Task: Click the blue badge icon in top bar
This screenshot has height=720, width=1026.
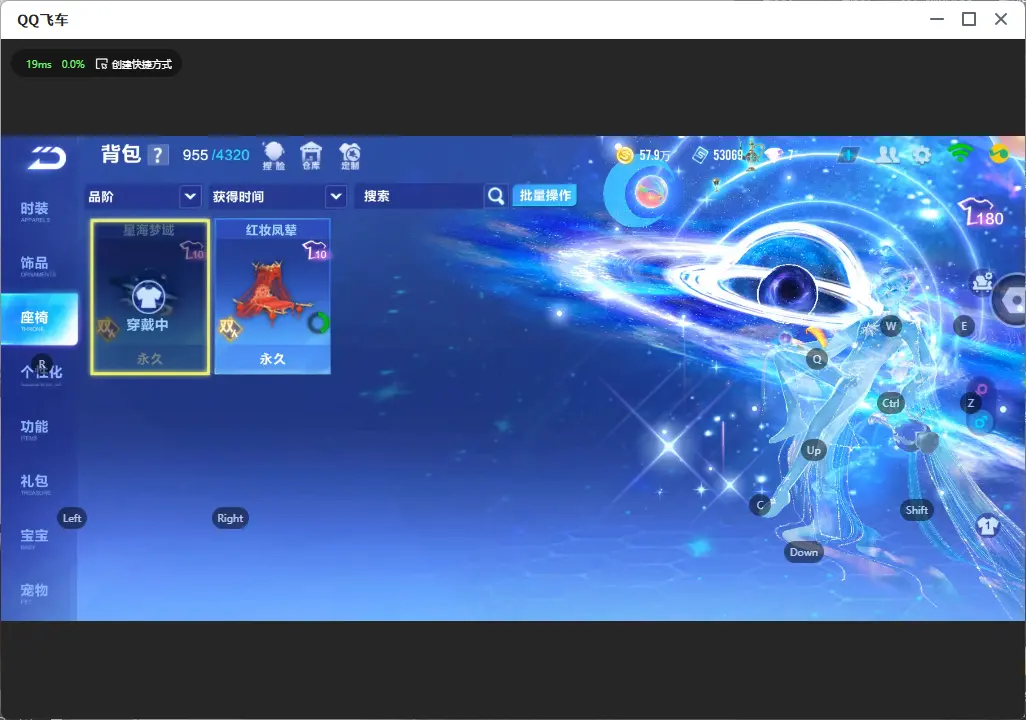Action: [x=848, y=155]
